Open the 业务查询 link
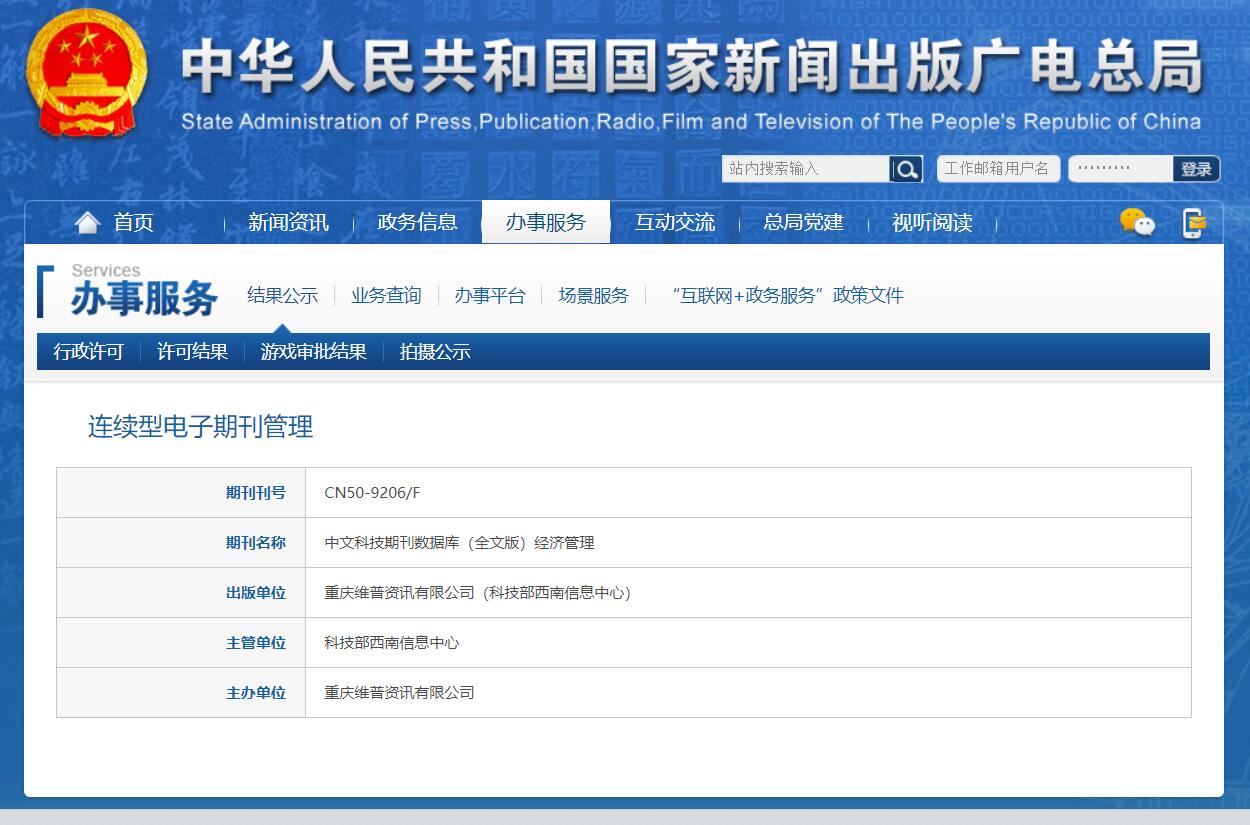The width and height of the screenshot is (1250, 825). tap(386, 295)
